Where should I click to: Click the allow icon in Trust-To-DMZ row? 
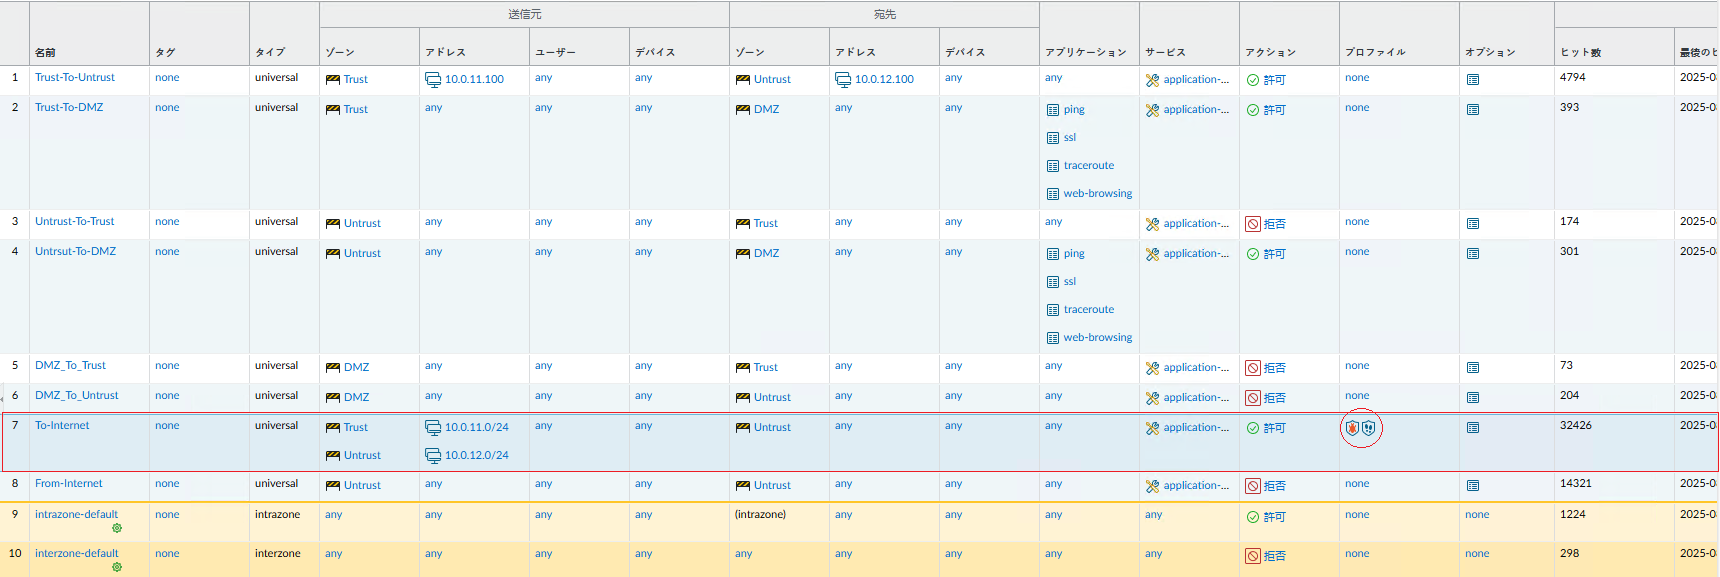coord(1253,110)
